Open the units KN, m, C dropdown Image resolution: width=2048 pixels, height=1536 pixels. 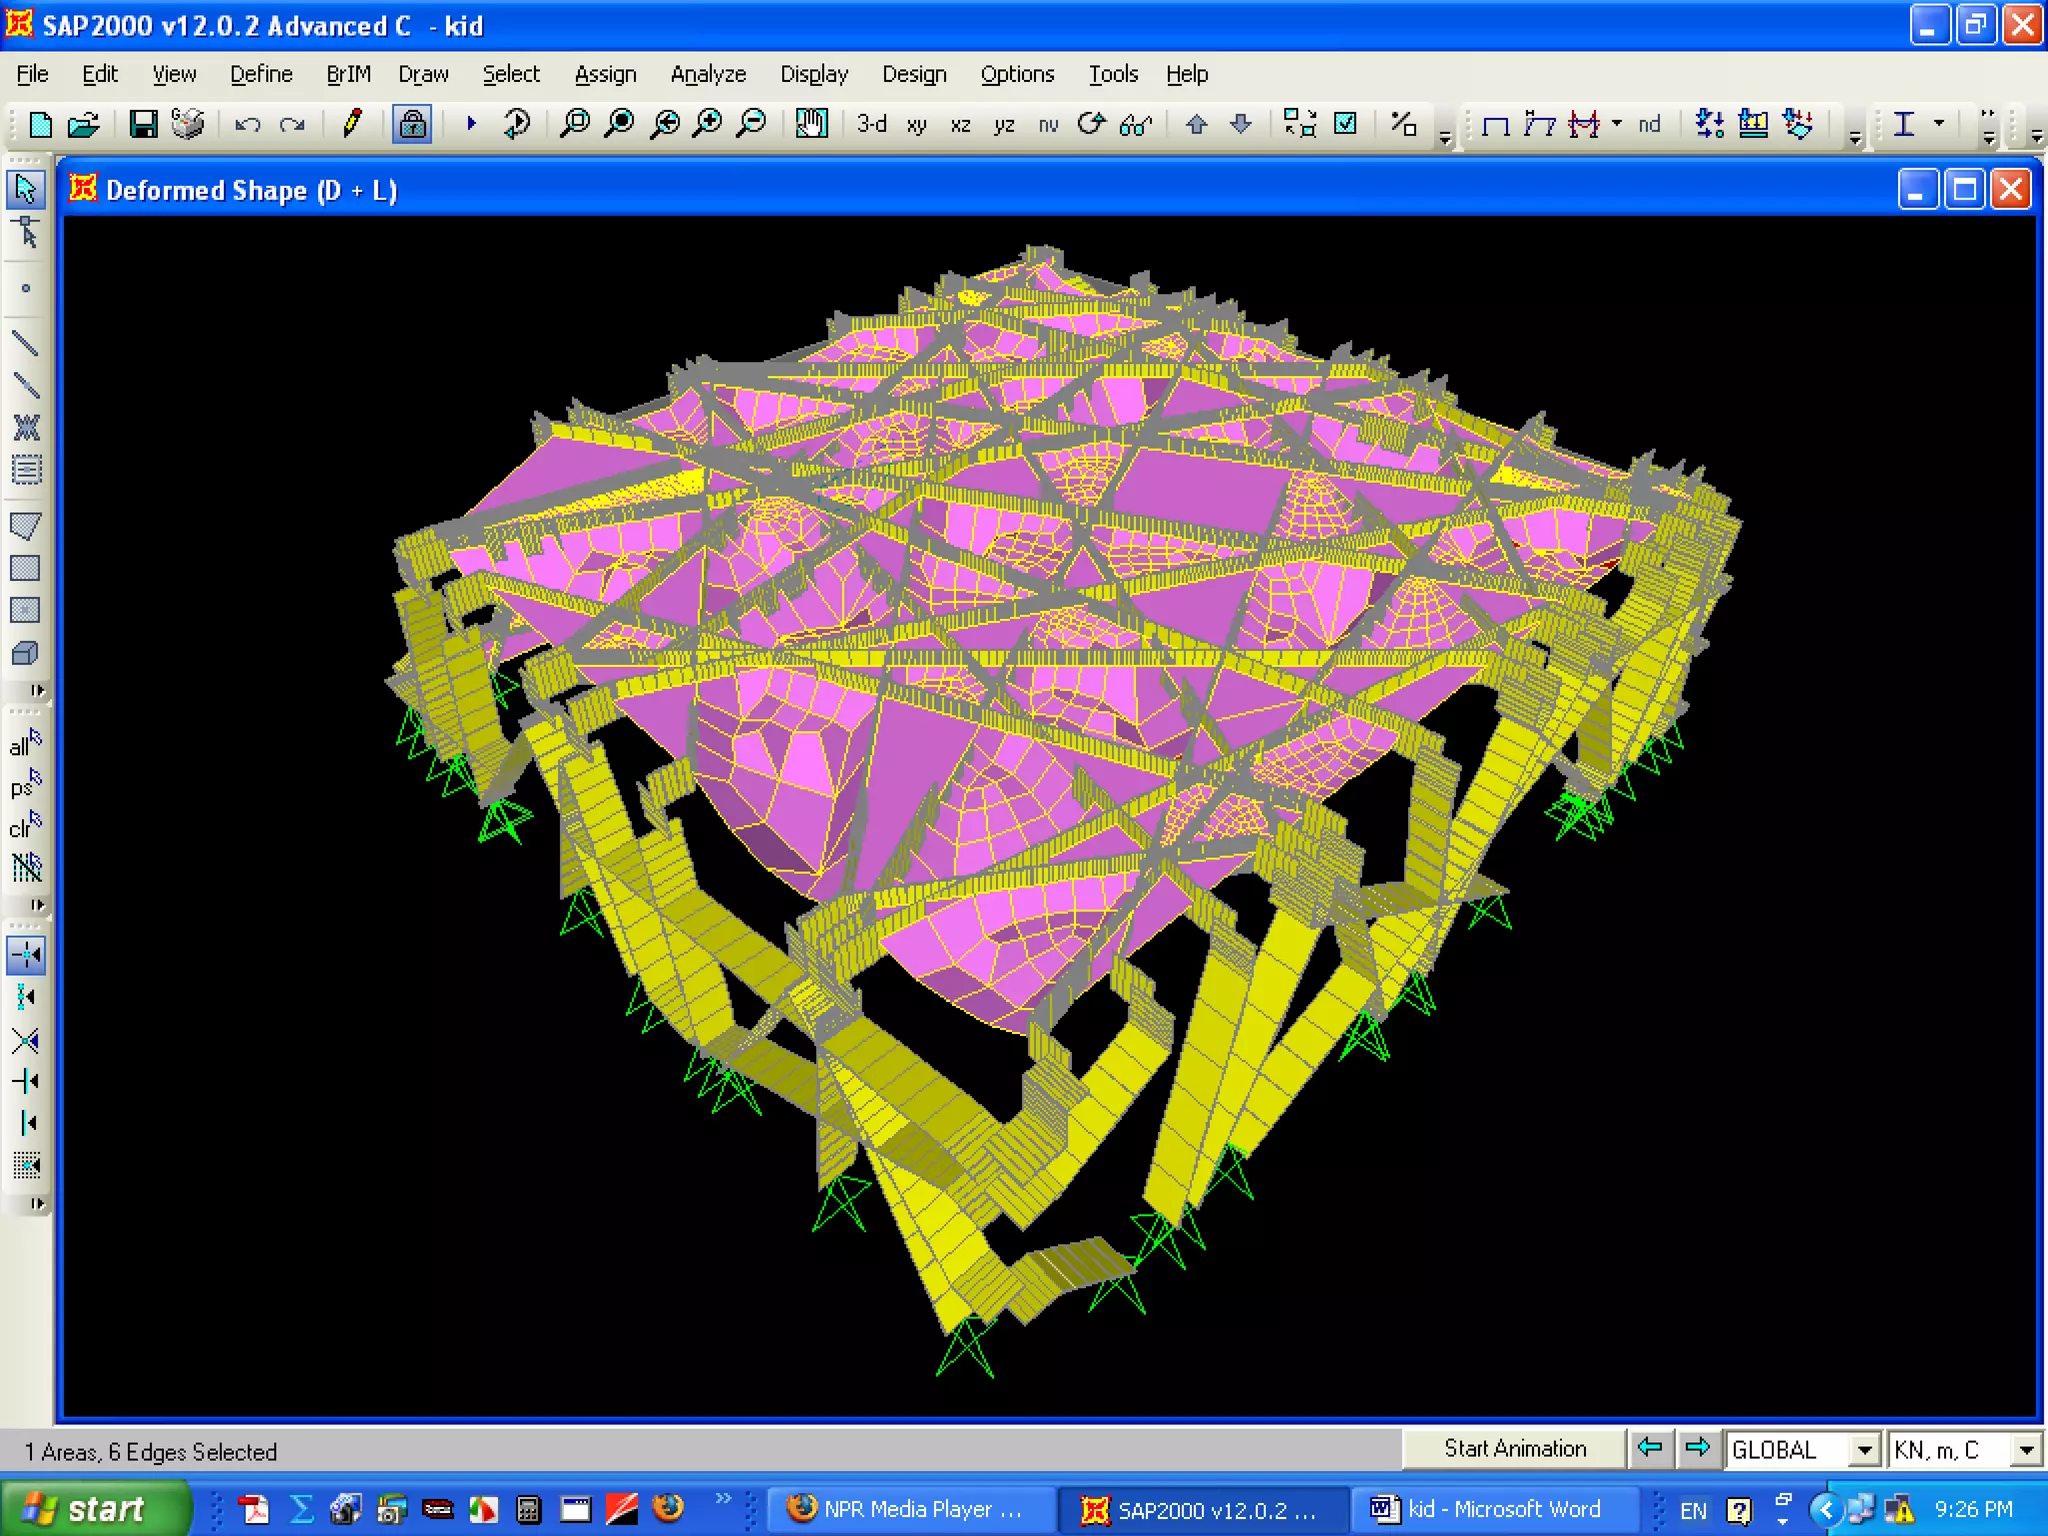click(x=2026, y=1450)
